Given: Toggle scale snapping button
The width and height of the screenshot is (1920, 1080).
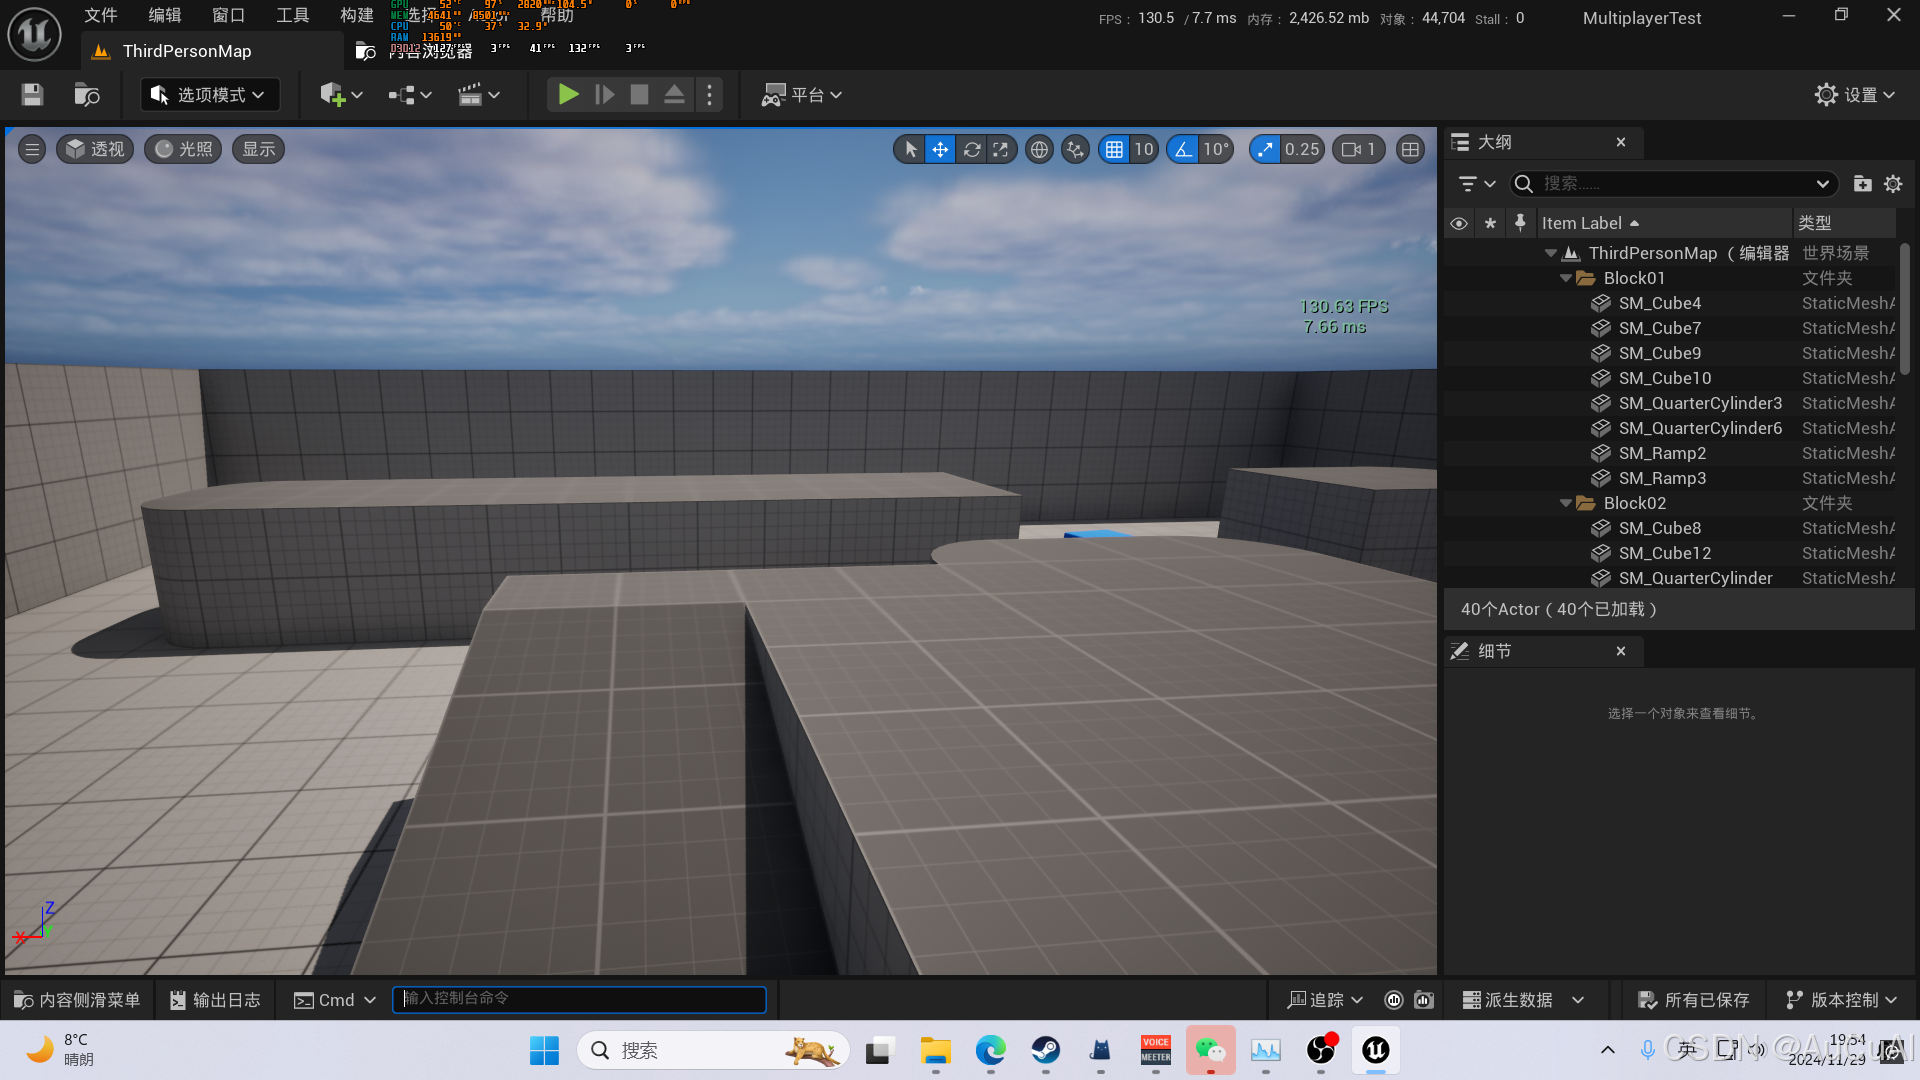Looking at the screenshot, I should coord(1265,150).
